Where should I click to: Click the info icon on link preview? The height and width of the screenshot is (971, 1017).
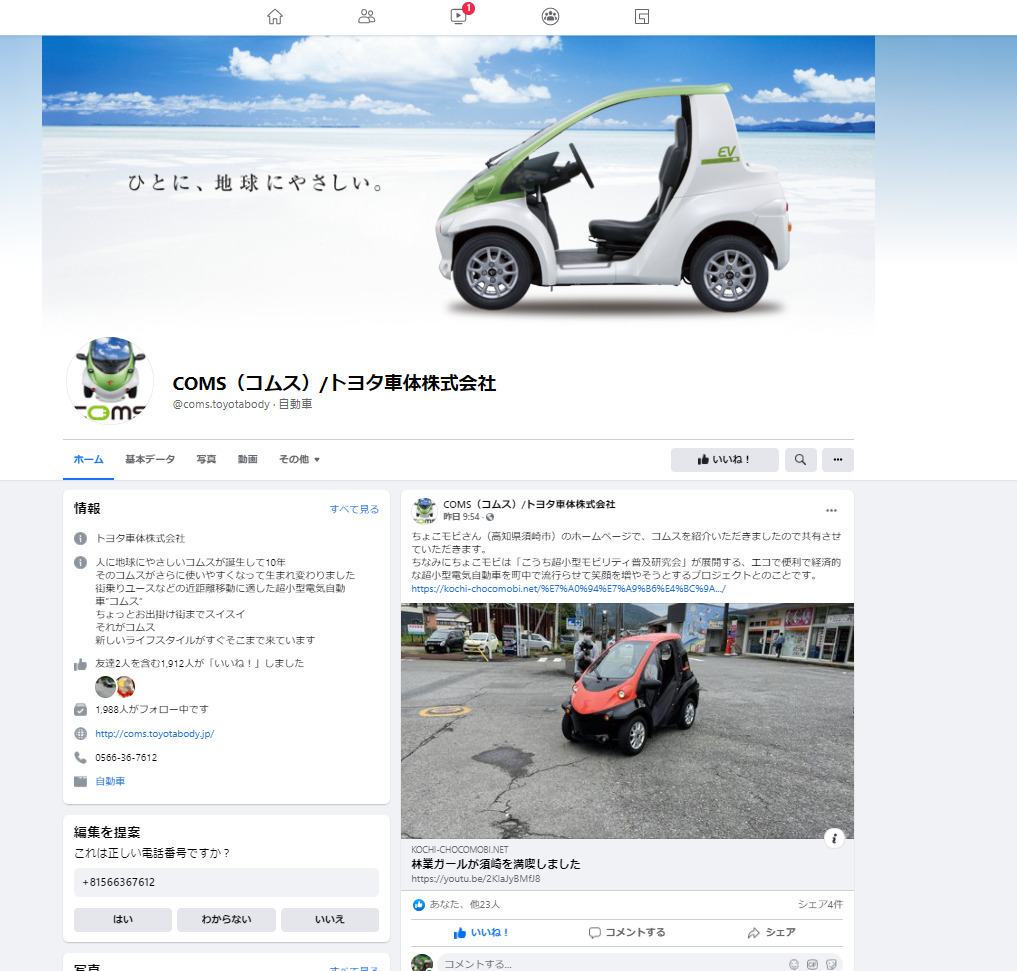point(834,838)
